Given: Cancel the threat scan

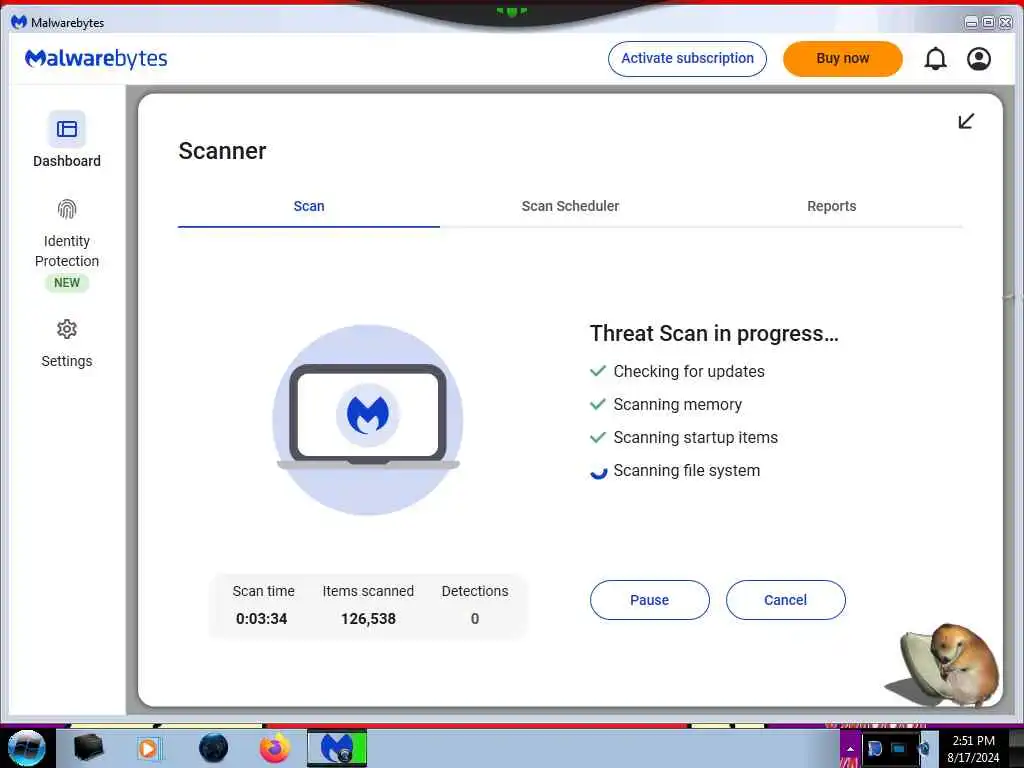Looking at the screenshot, I should click(x=786, y=600).
